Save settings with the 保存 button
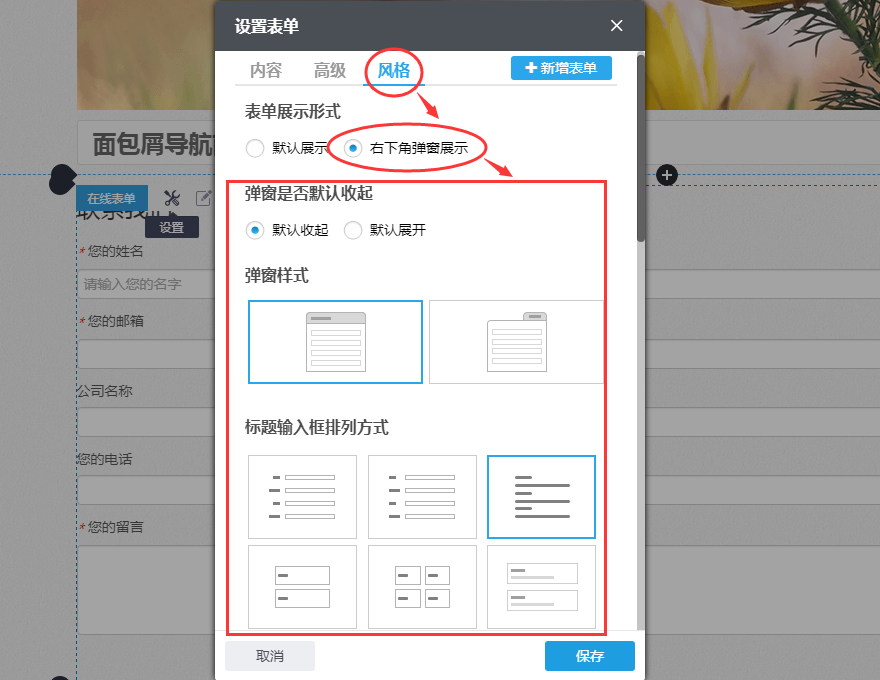Viewport: 880px width, 680px height. click(590, 655)
